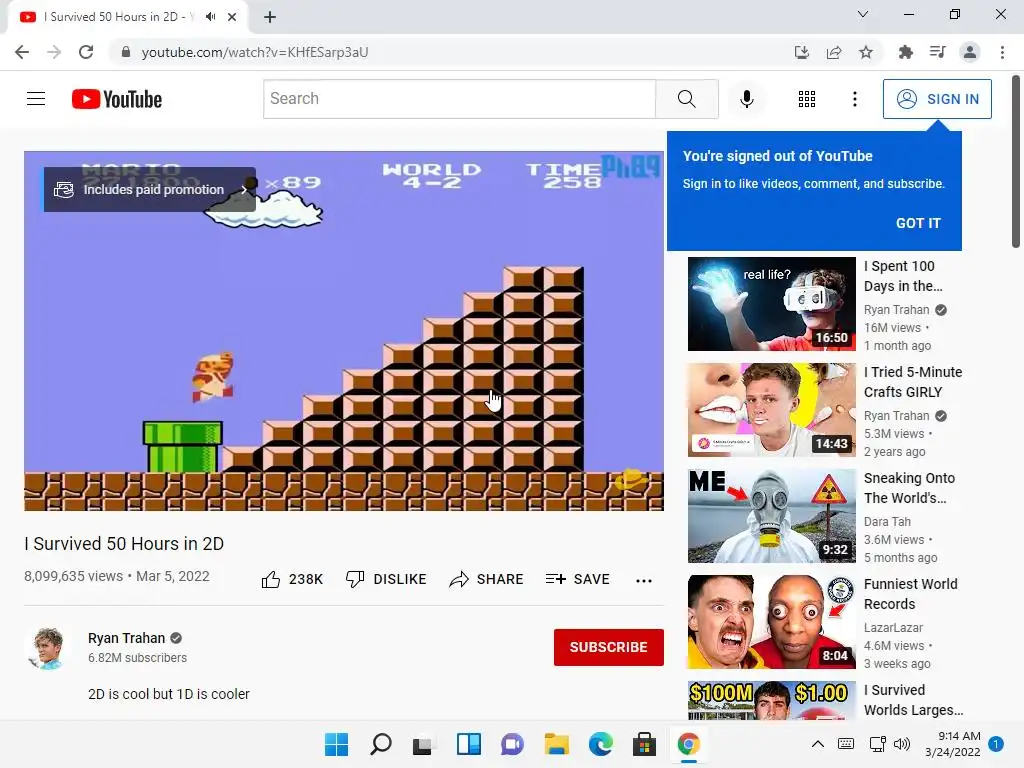Image resolution: width=1024 pixels, height=768 pixels.
Task: Click the '8,099,635 views' text
Action: click(x=73, y=576)
